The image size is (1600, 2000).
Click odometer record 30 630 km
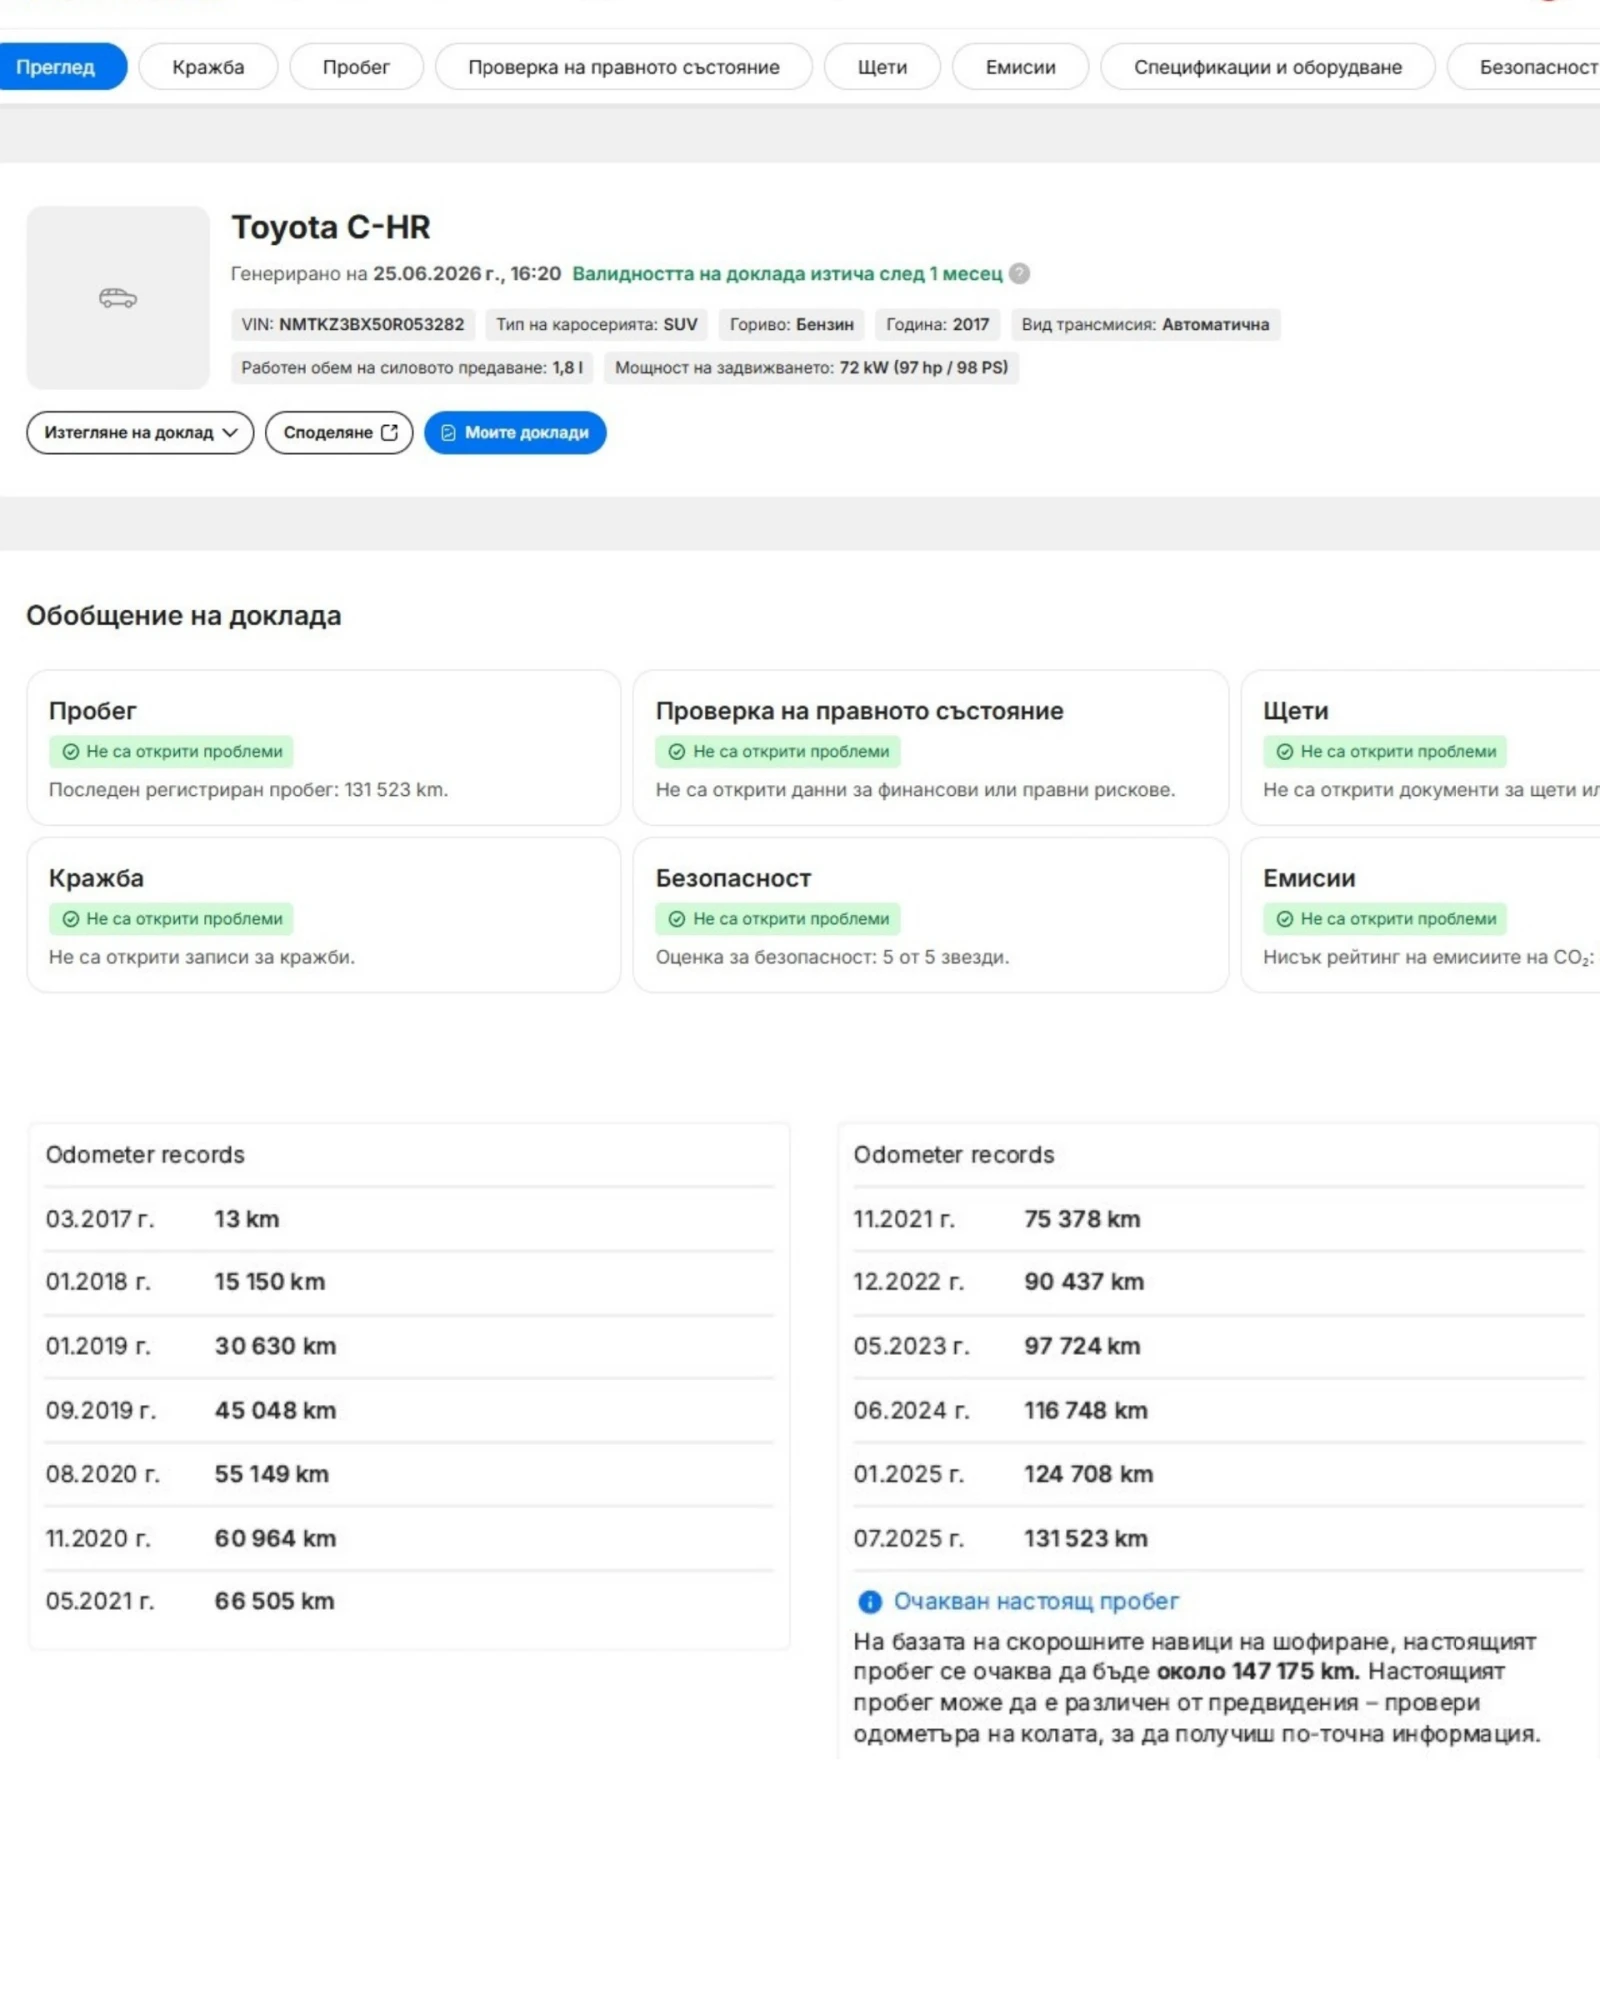[x=409, y=1346]
